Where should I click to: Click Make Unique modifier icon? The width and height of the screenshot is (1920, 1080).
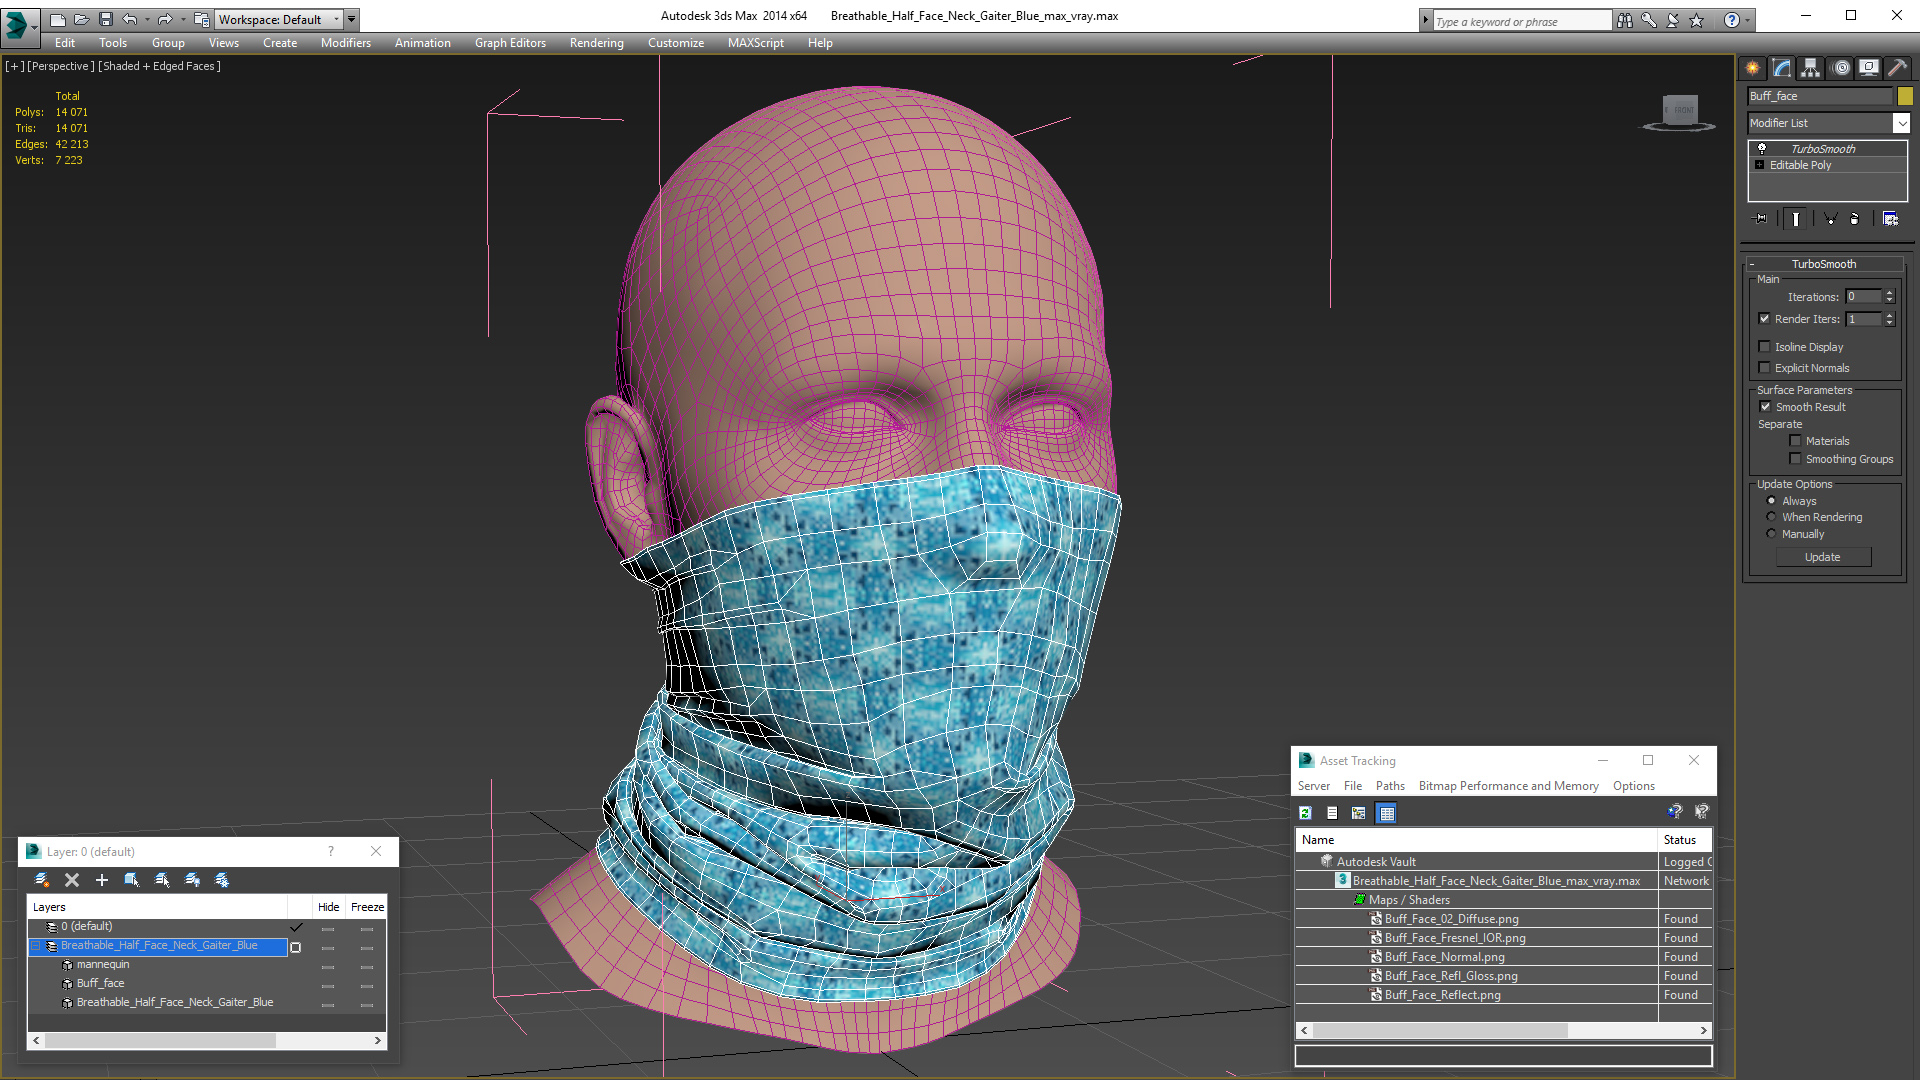(x=1830, y=218)
